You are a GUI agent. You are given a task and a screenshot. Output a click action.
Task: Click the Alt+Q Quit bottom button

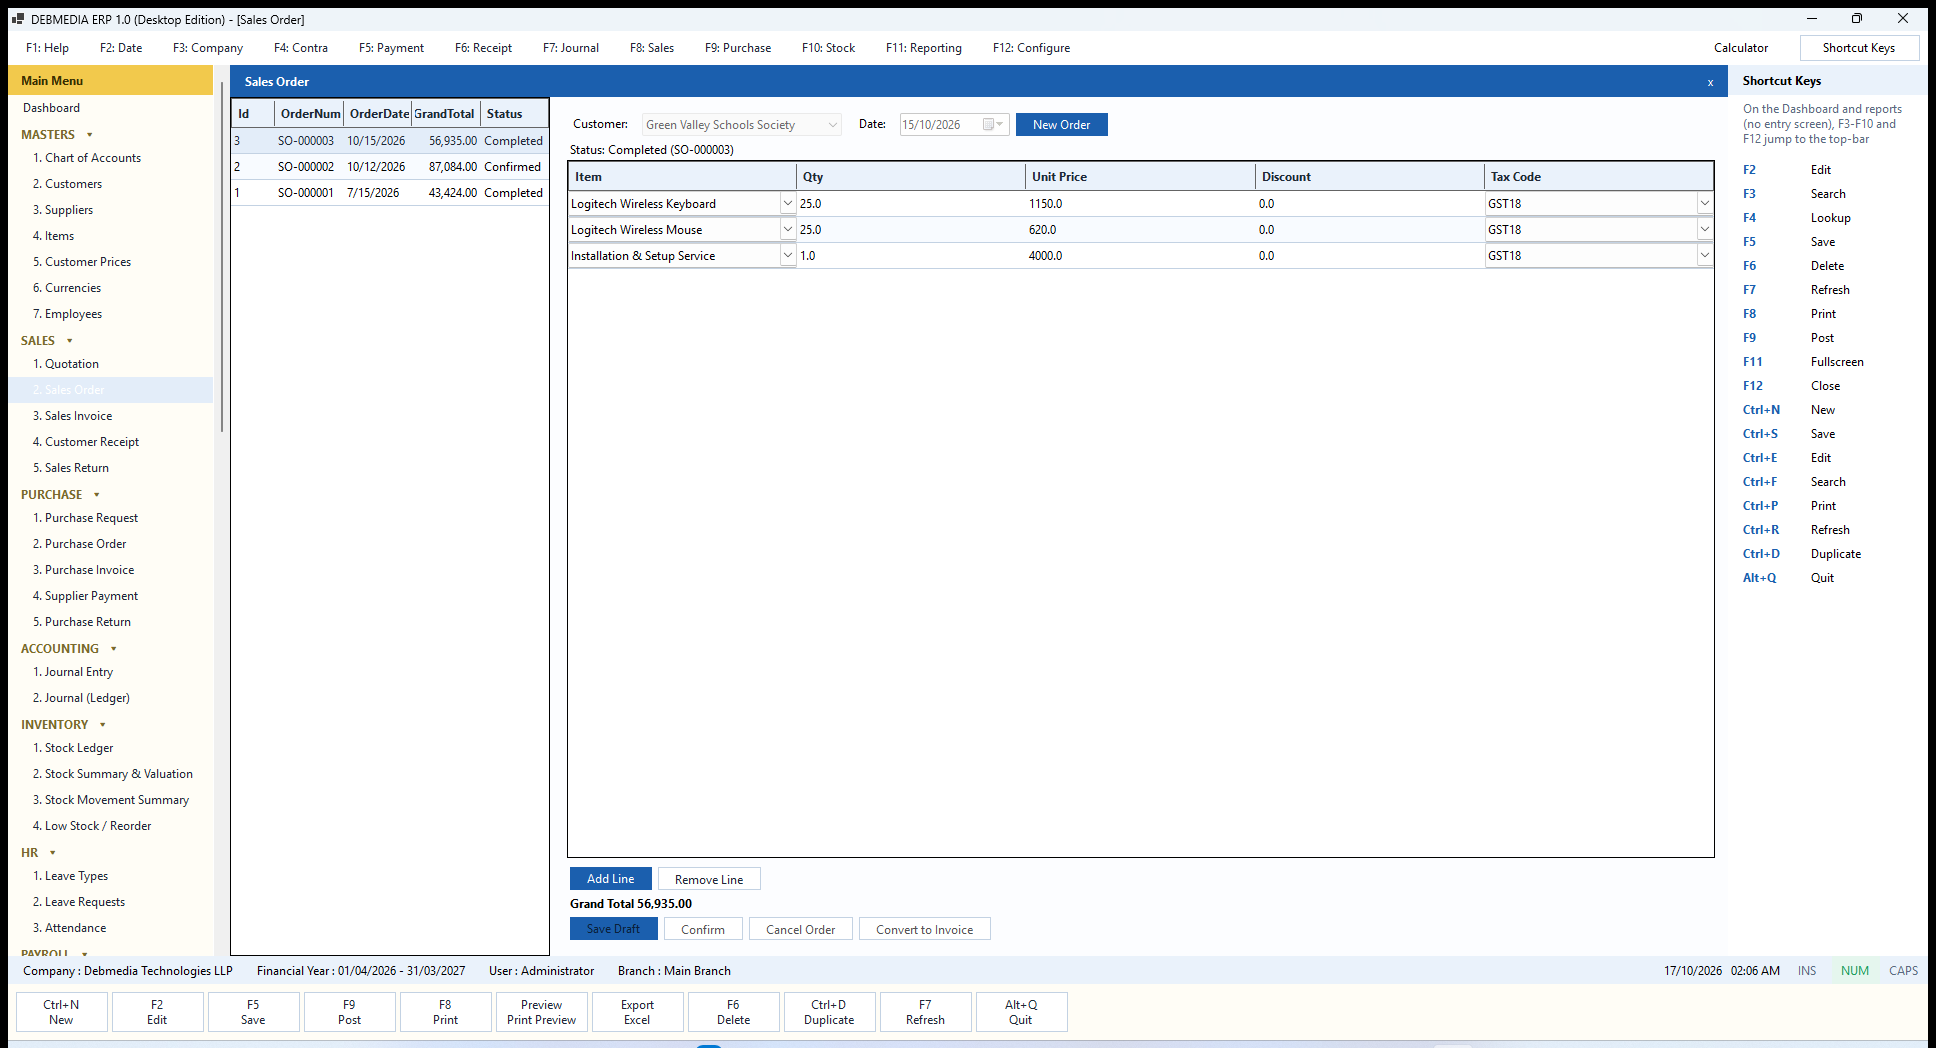coord(1022,1012)
